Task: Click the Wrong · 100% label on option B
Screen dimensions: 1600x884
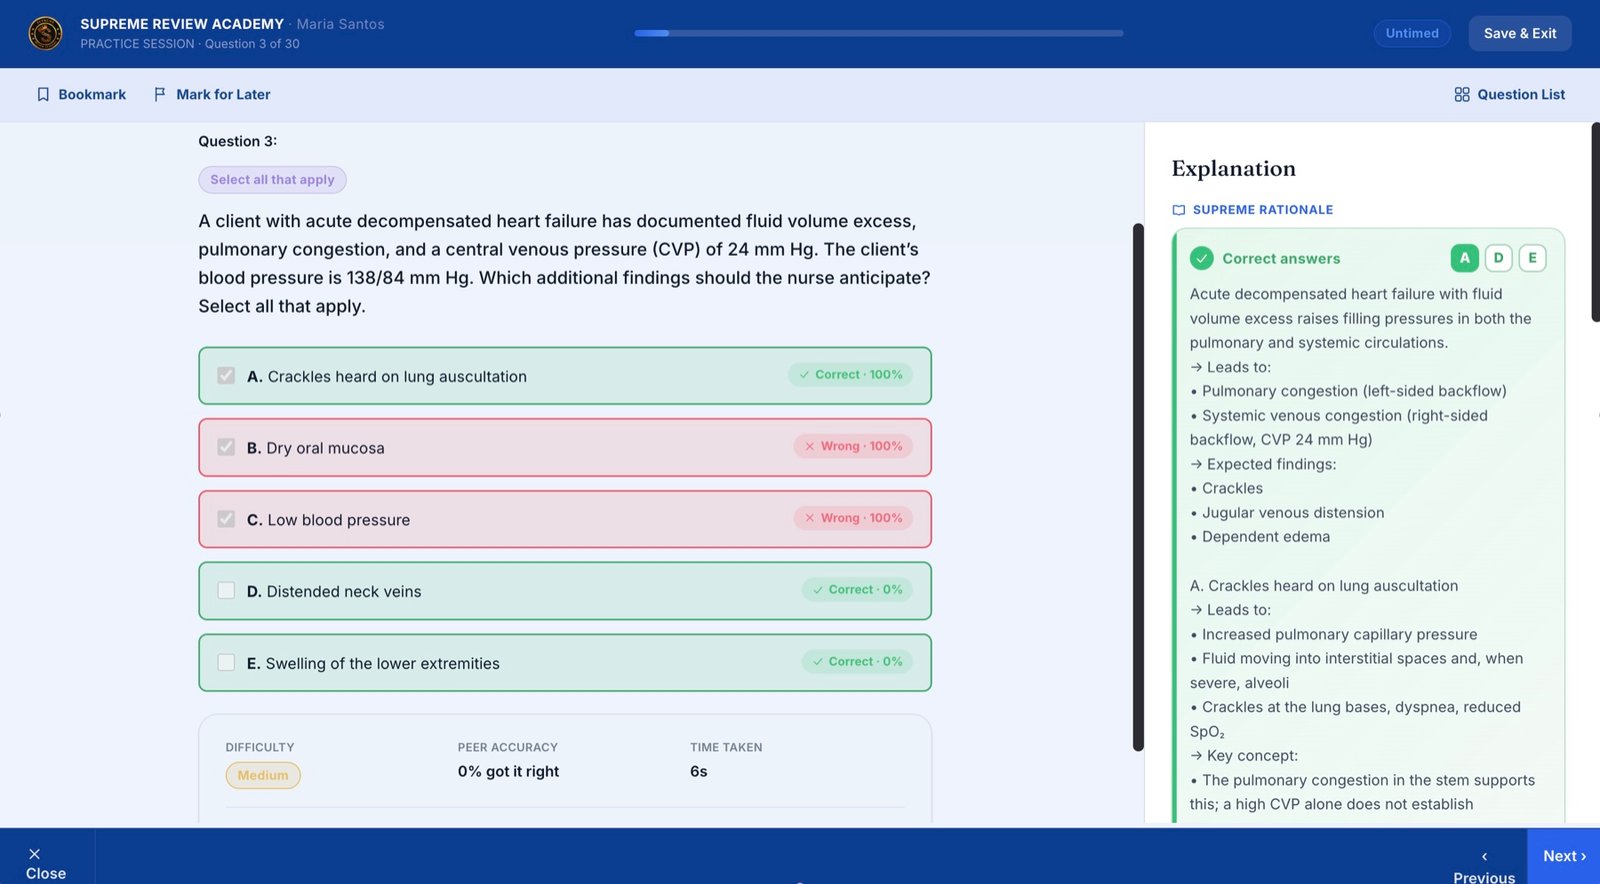Action: pyautogui.click(x=853, y=446)
